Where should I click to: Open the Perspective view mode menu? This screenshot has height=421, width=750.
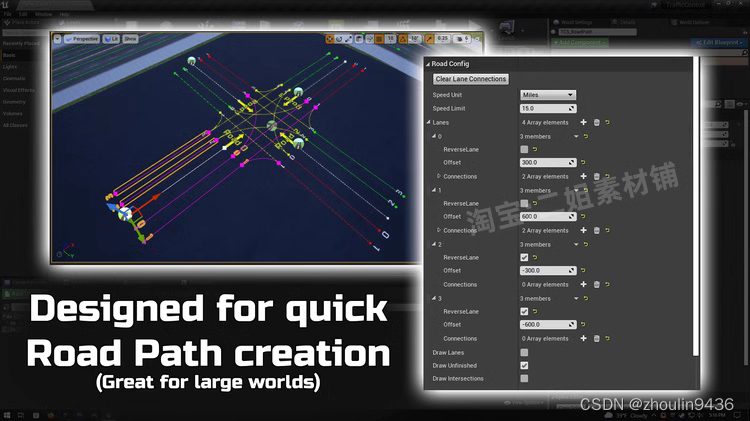coord(82,39)
